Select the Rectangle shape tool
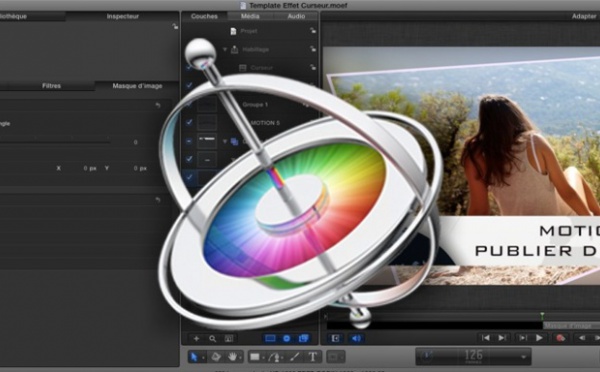Screen dimensions: 600x372 pos(254,357)
